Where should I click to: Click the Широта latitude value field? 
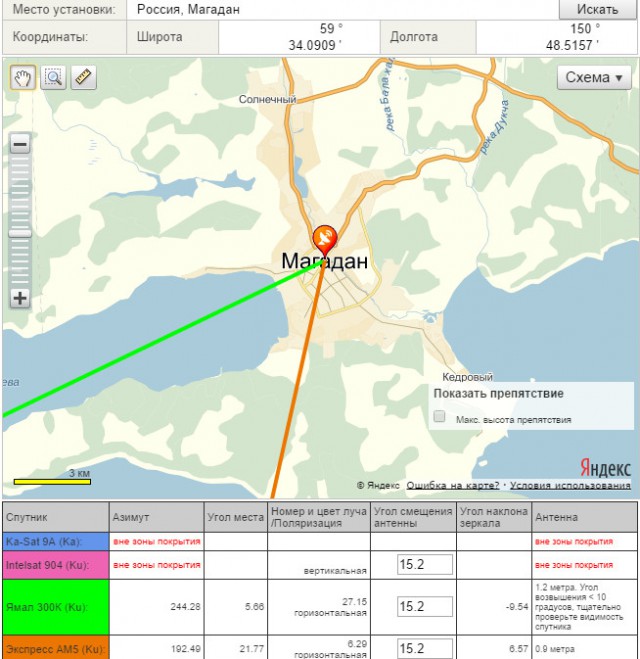299,37
